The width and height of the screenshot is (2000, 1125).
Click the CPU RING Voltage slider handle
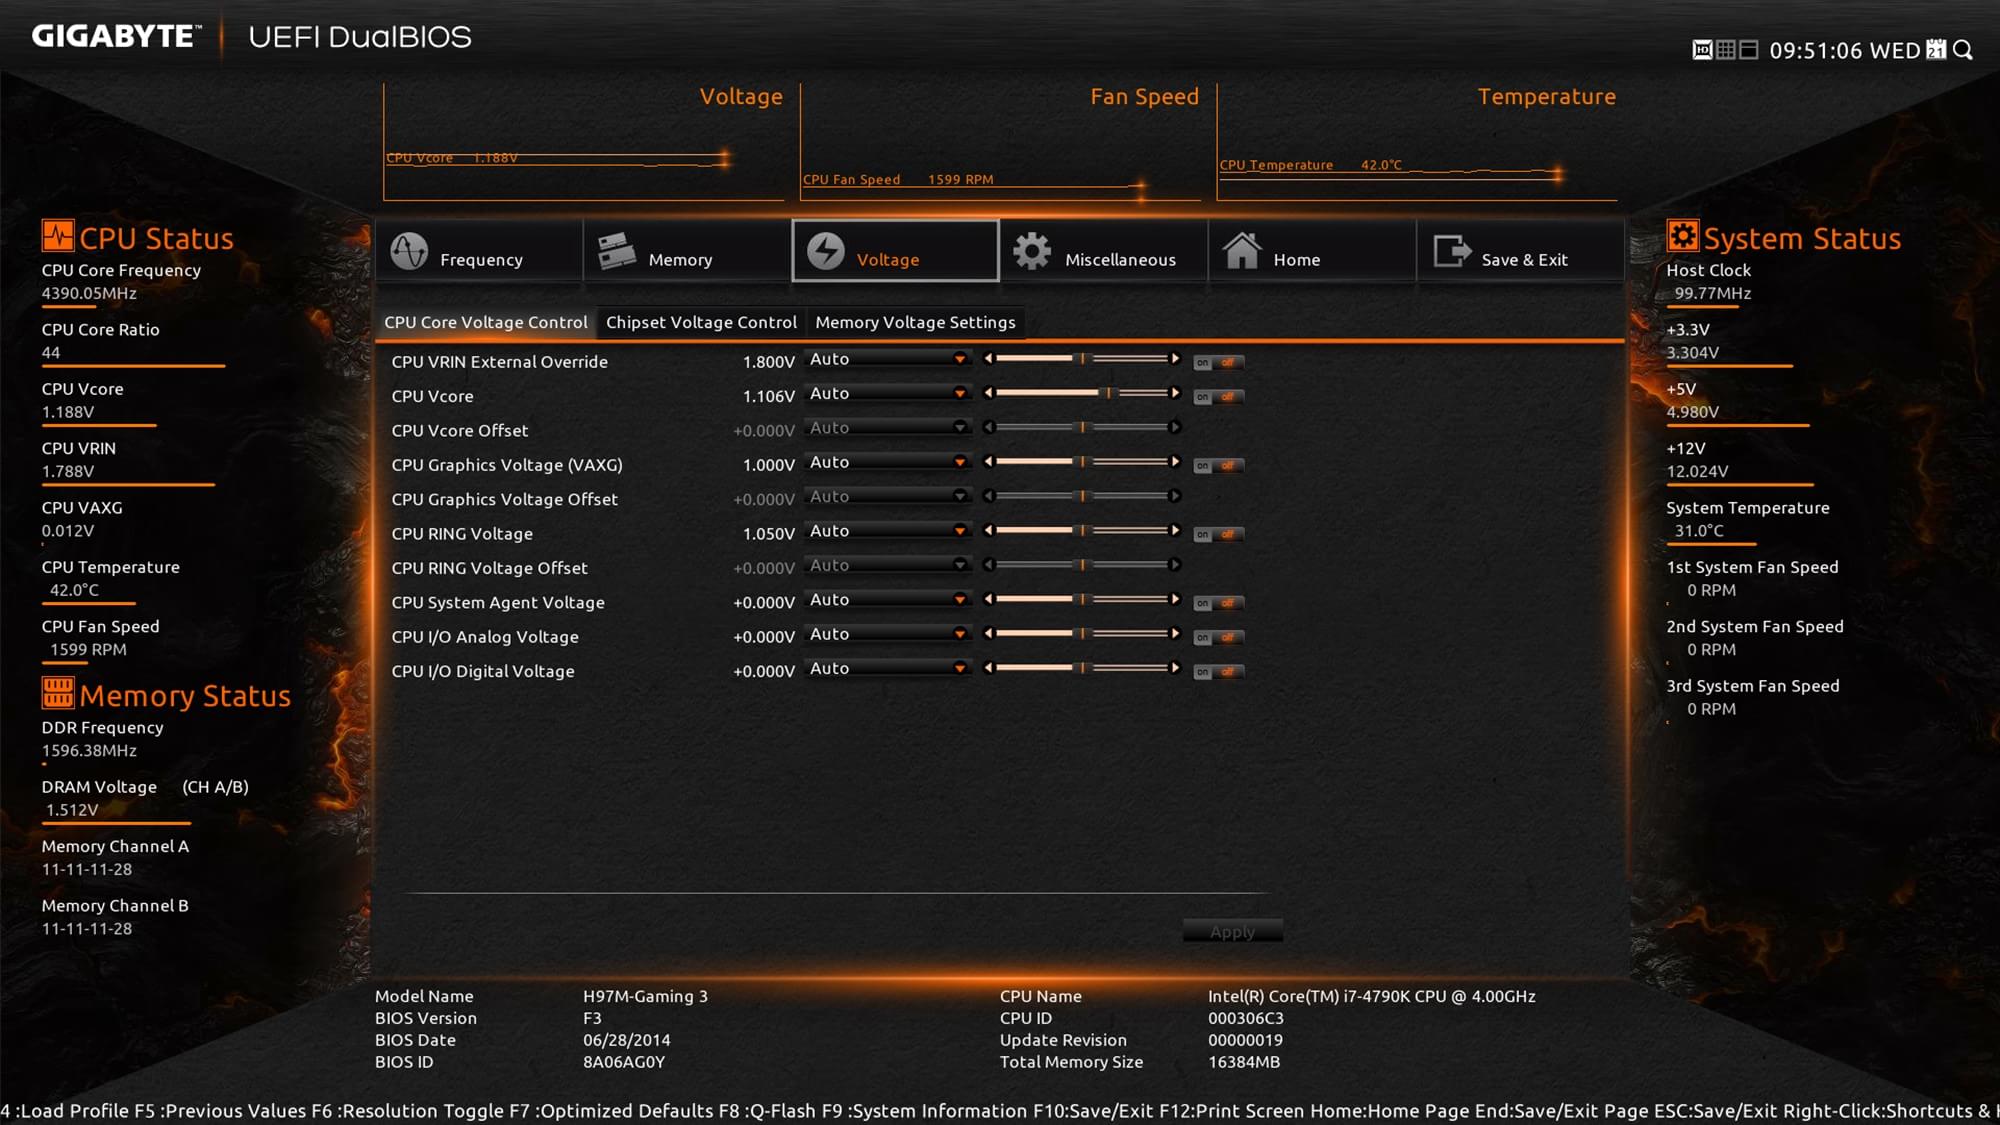[1082, 531]
